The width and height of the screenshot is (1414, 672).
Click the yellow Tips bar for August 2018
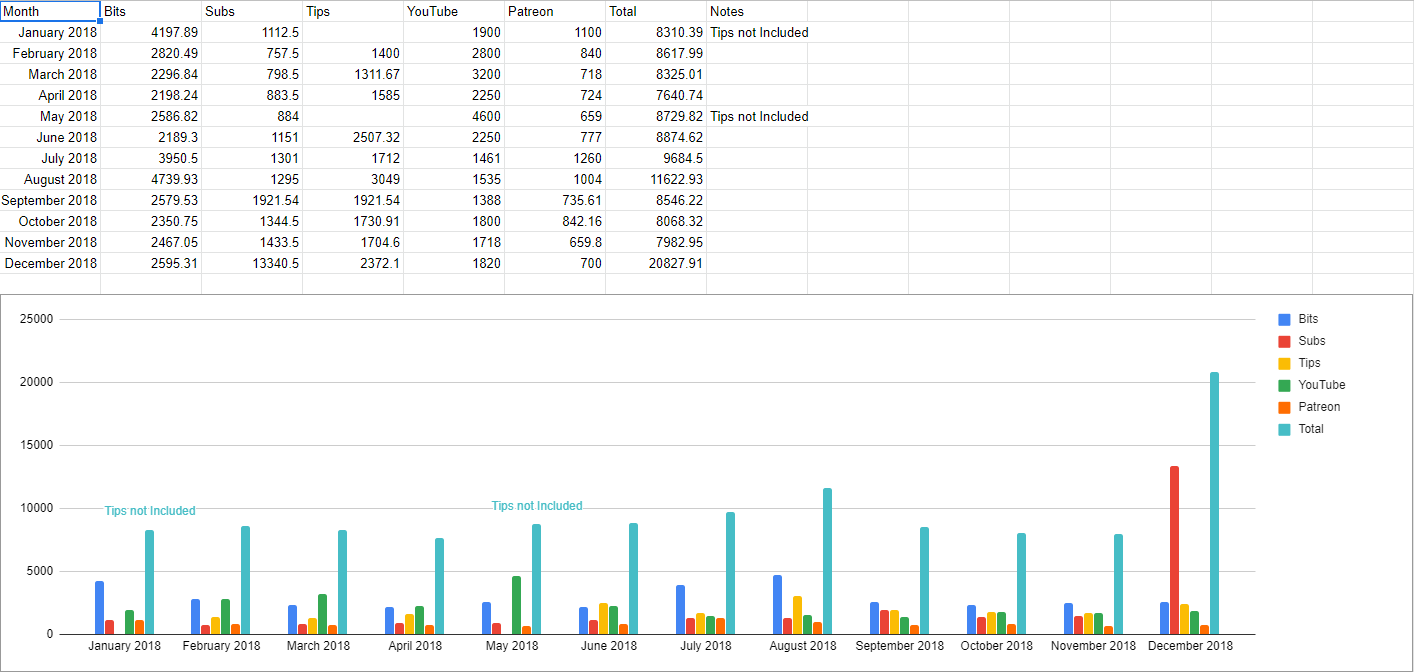(x=797, y=615)
